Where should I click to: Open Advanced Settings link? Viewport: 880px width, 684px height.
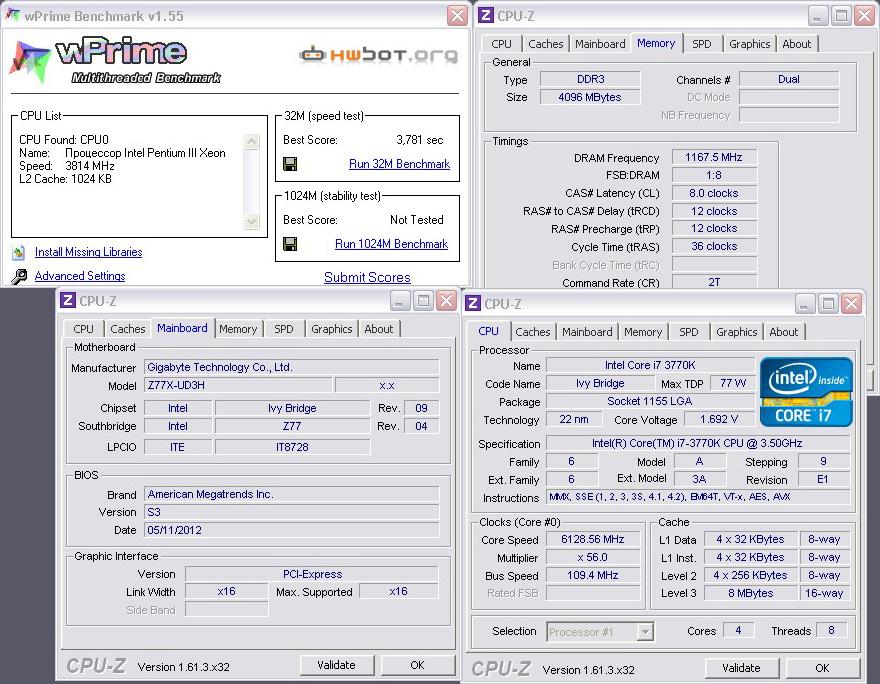pyautogui.click(x=80, y=276)
